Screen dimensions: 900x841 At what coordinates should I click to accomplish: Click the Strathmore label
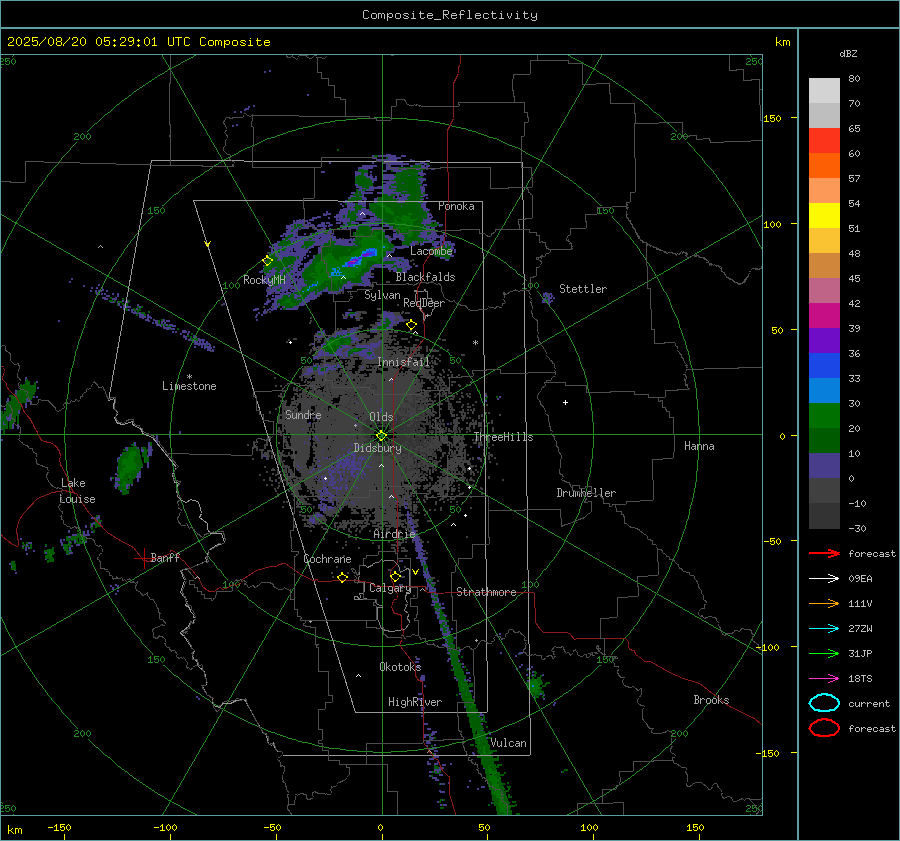coord(486,592)
